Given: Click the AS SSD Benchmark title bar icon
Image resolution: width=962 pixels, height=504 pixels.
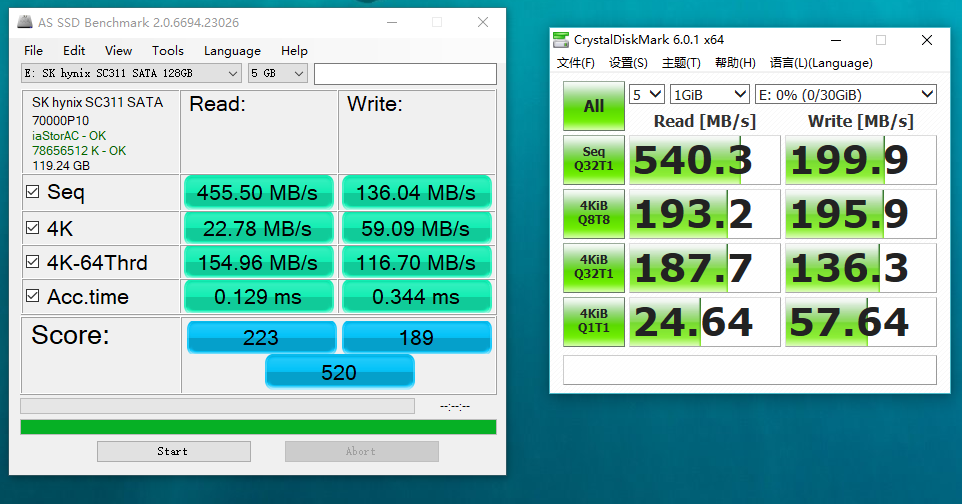Looking at the screenshot, I should tap(25, 22).
